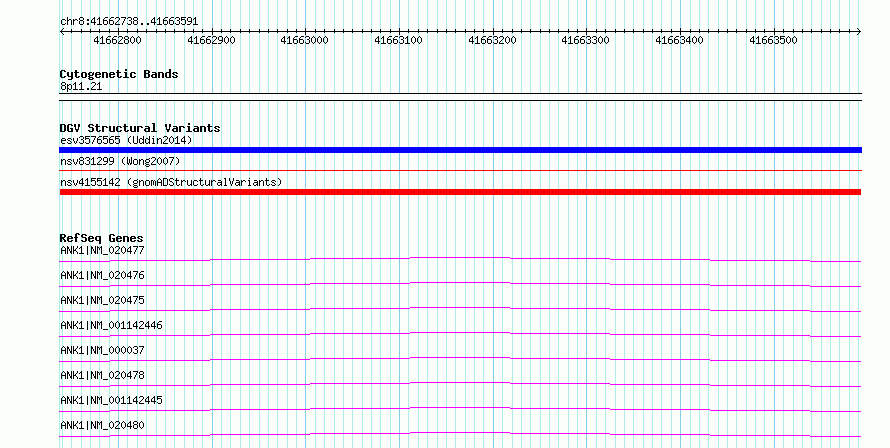
Task: Select the DGV Structural Variants track heading
Action: click(140, 128)
